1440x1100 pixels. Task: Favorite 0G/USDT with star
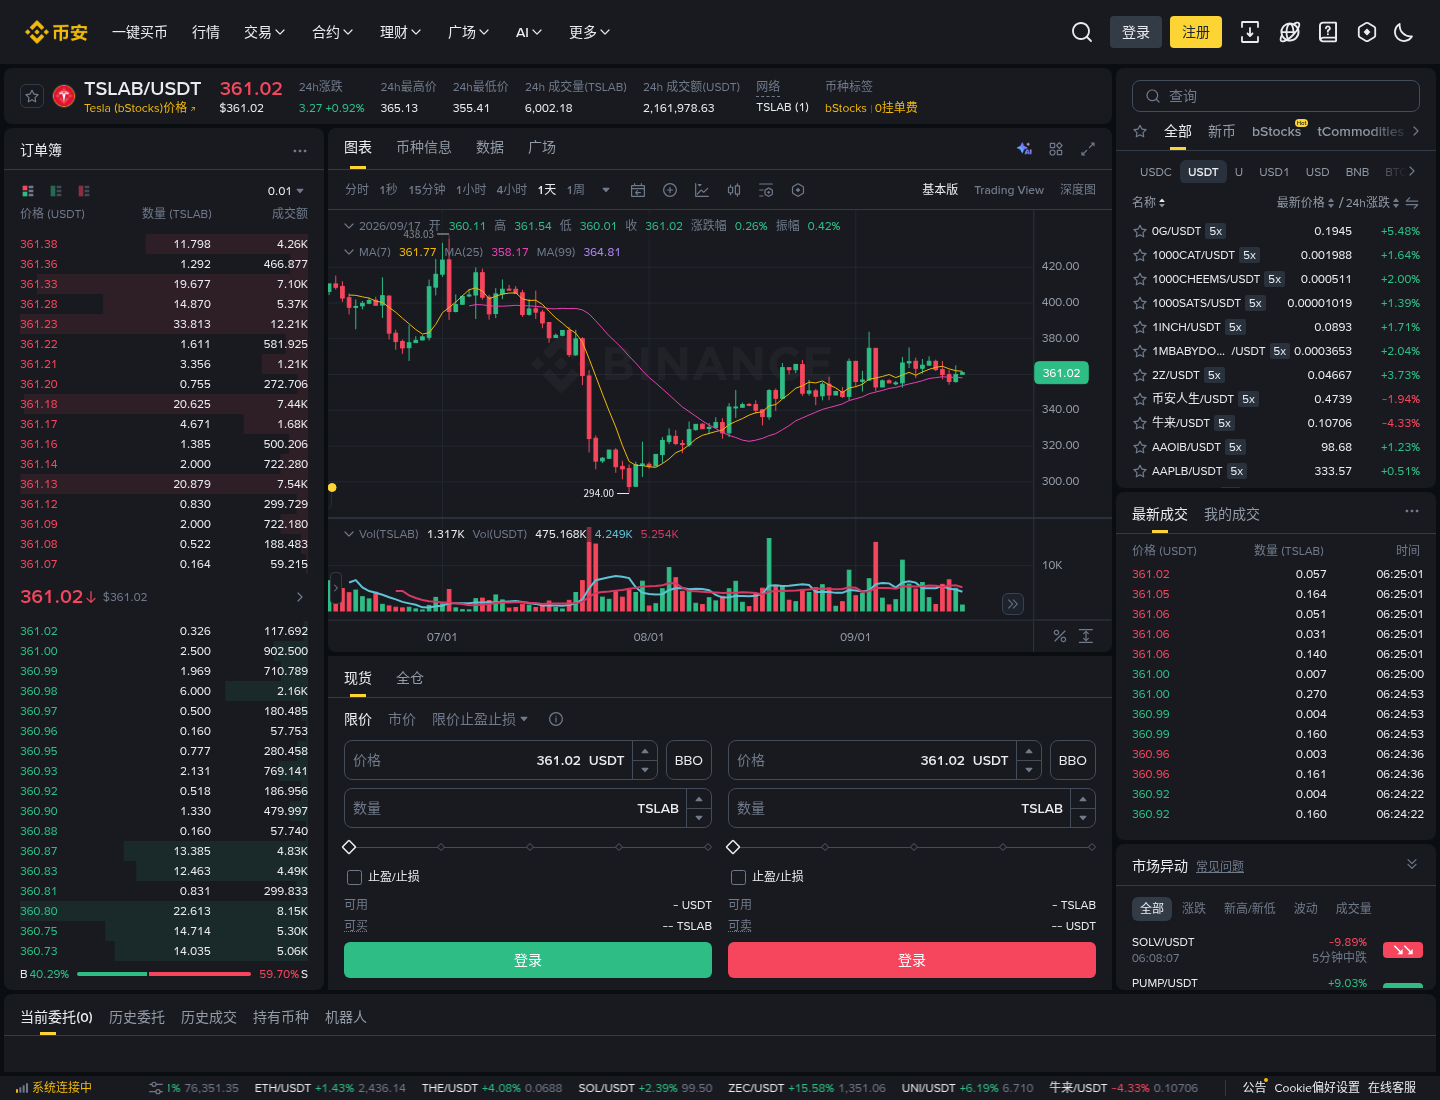coord(1139,231)
